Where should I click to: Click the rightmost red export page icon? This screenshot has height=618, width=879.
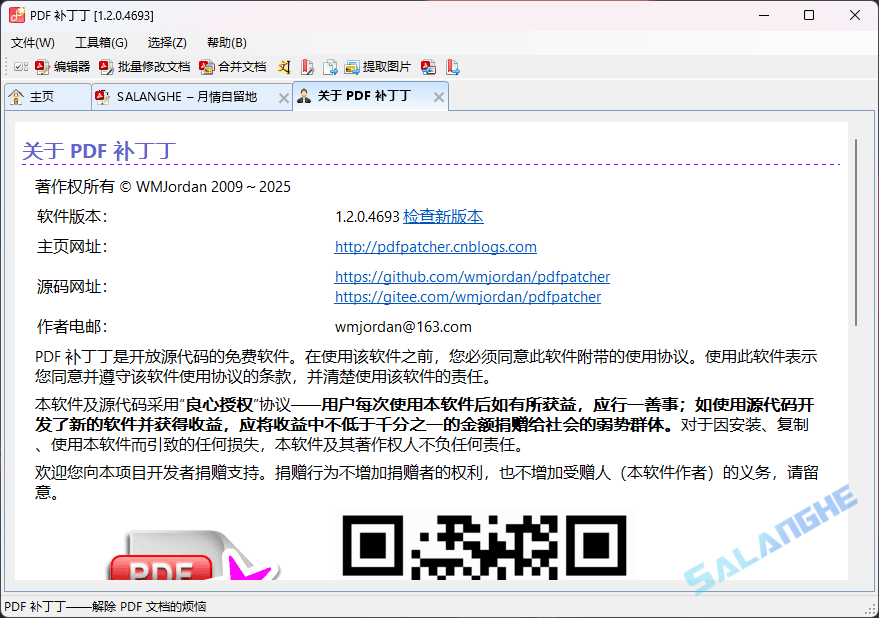pyautogui.click(x=453, y=66)
